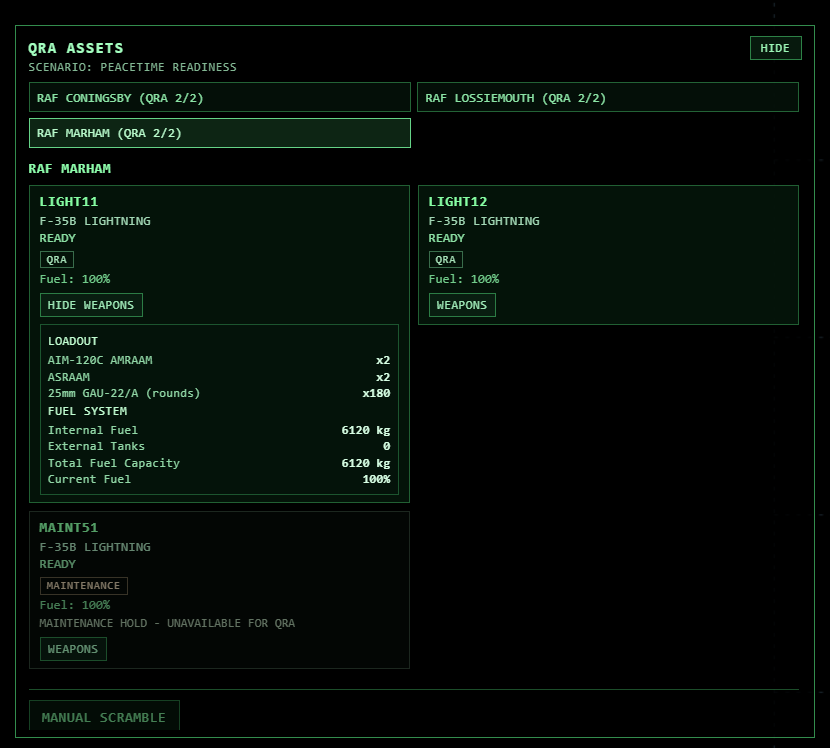Image resolution: width=830 pixels, height=748 pixels.
Task: Click LIGHT12 F-35B LIGHTNING type text
Action: pyautogui.click(x=484, y=221)
